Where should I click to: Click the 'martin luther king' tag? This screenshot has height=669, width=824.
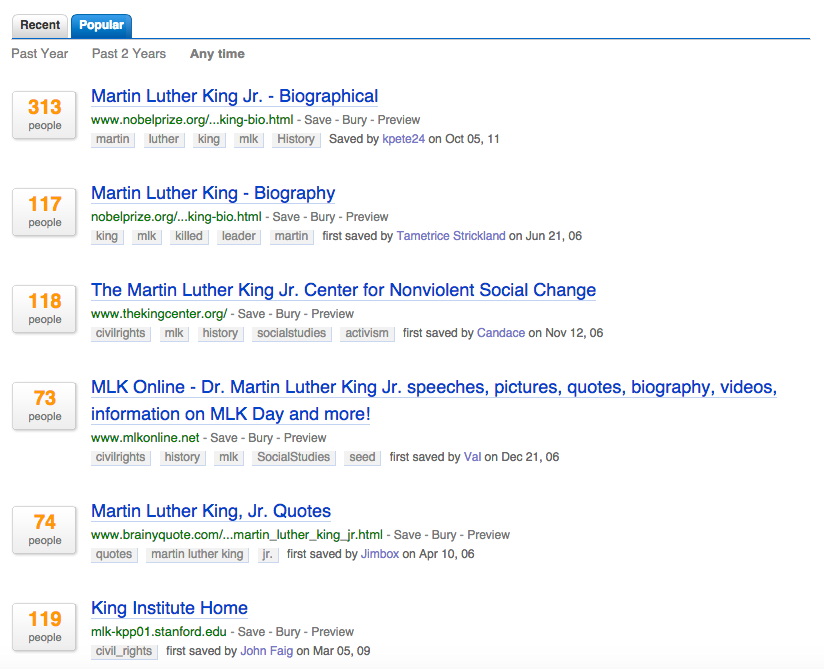[197, 555]
